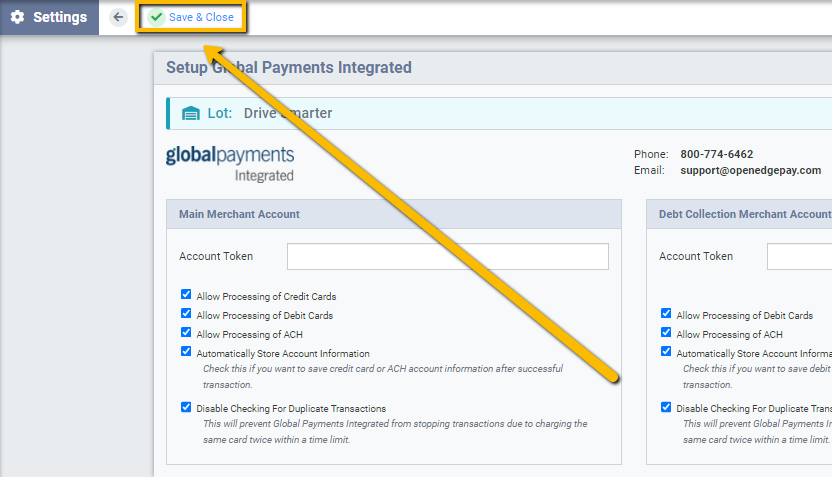Click the Settings title label

tap(60, 17)
